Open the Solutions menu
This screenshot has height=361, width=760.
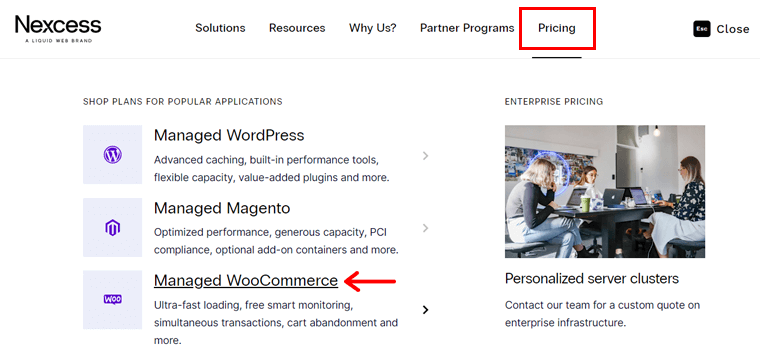(220, 28)
